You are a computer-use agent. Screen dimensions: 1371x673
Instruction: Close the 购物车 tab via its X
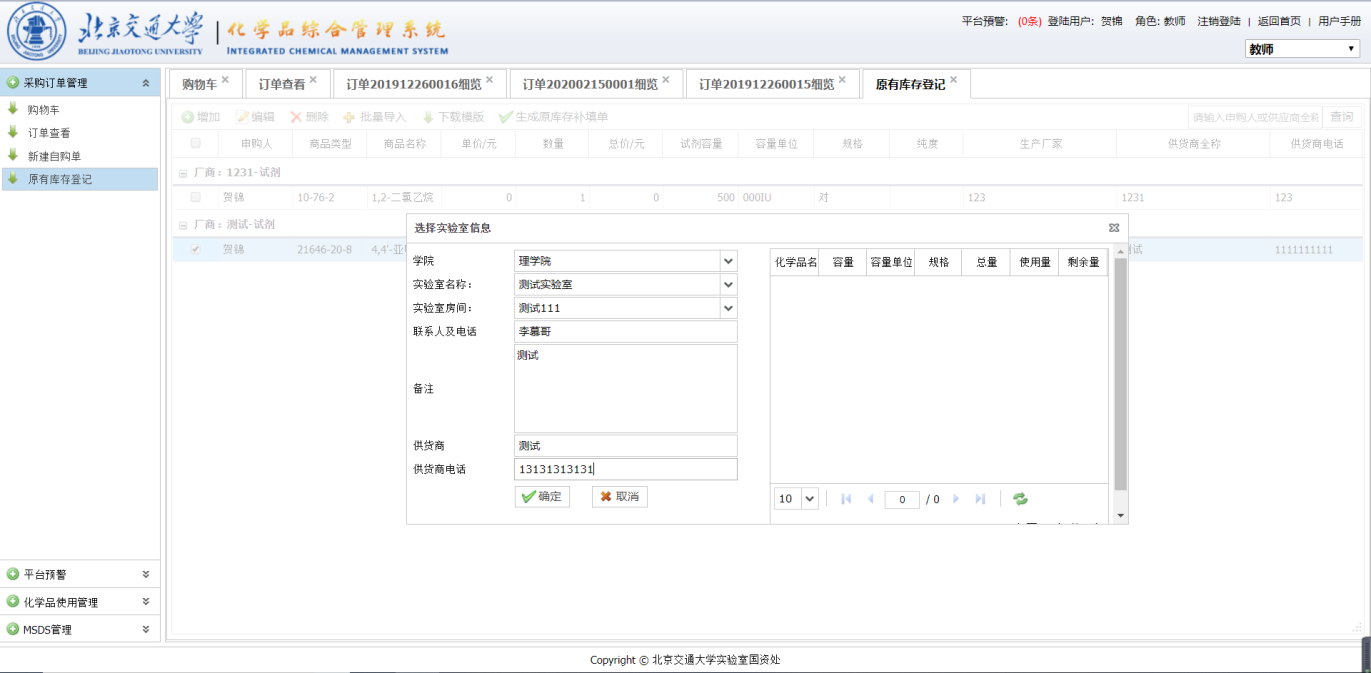(226, 80)
